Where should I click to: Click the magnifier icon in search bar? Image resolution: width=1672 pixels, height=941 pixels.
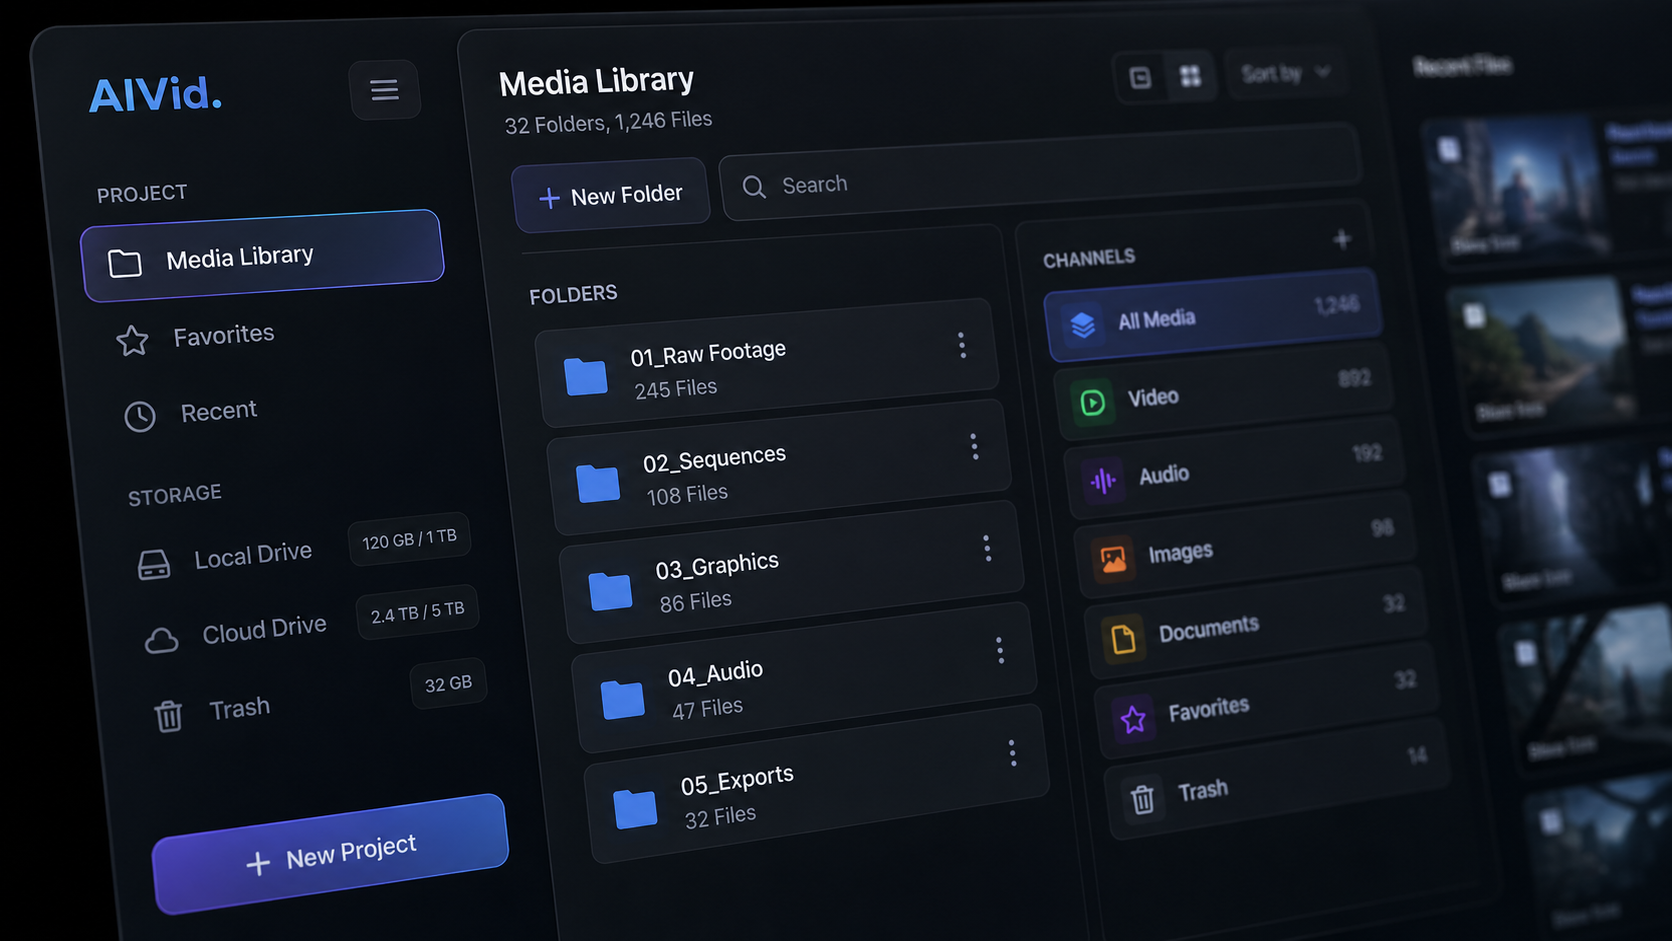coord(754,187)
